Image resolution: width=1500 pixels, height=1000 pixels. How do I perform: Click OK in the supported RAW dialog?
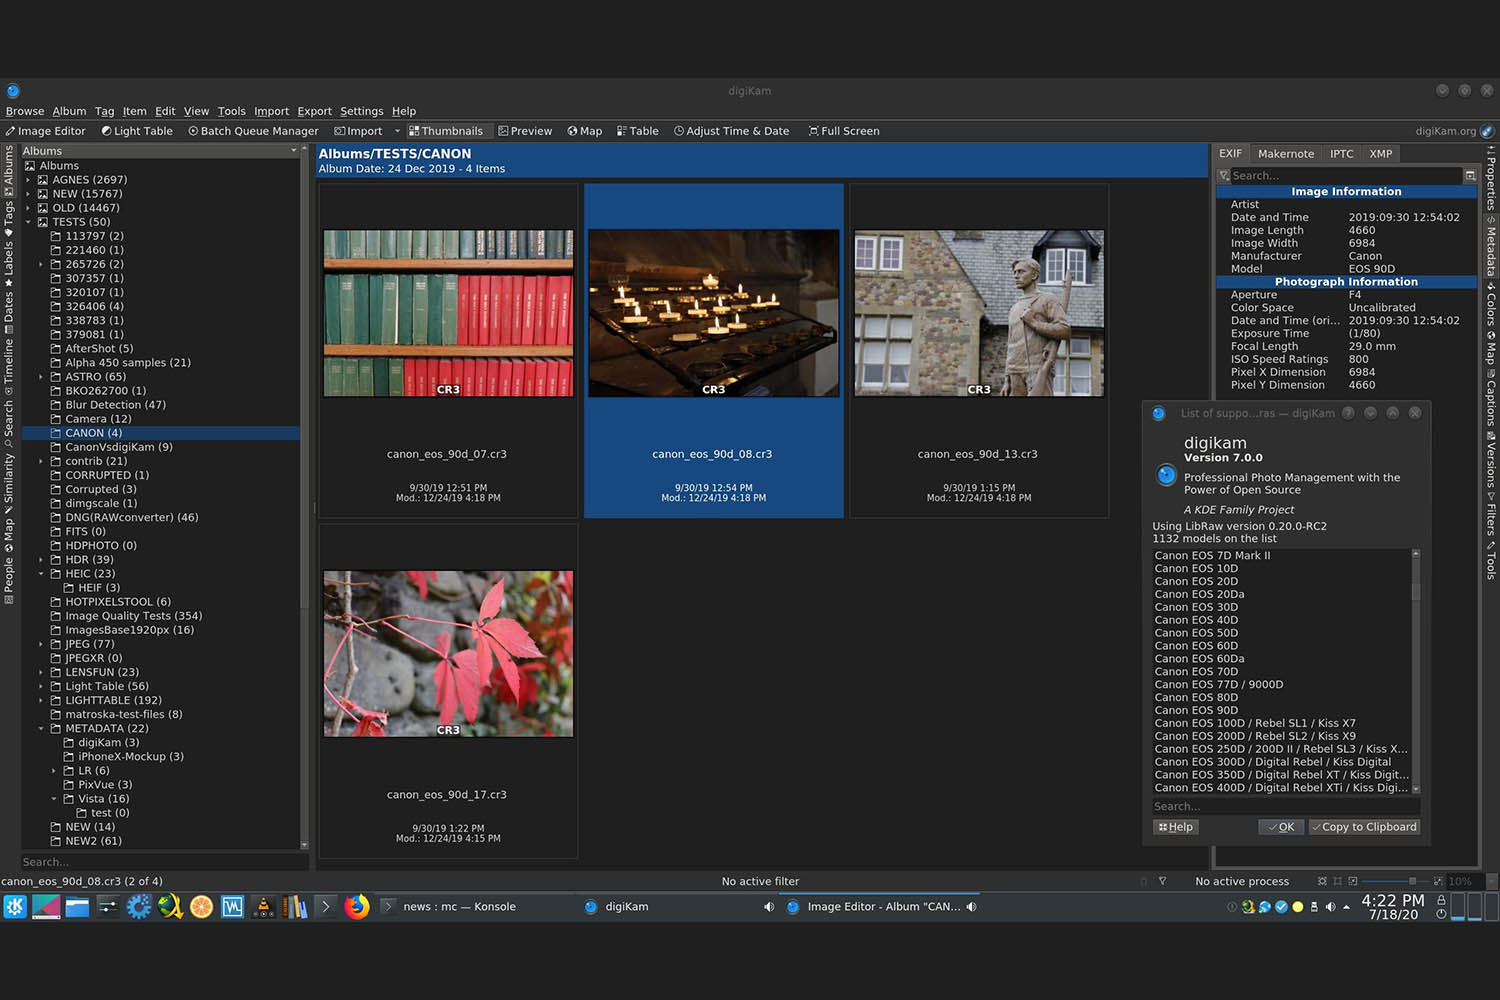point(1281,827)
